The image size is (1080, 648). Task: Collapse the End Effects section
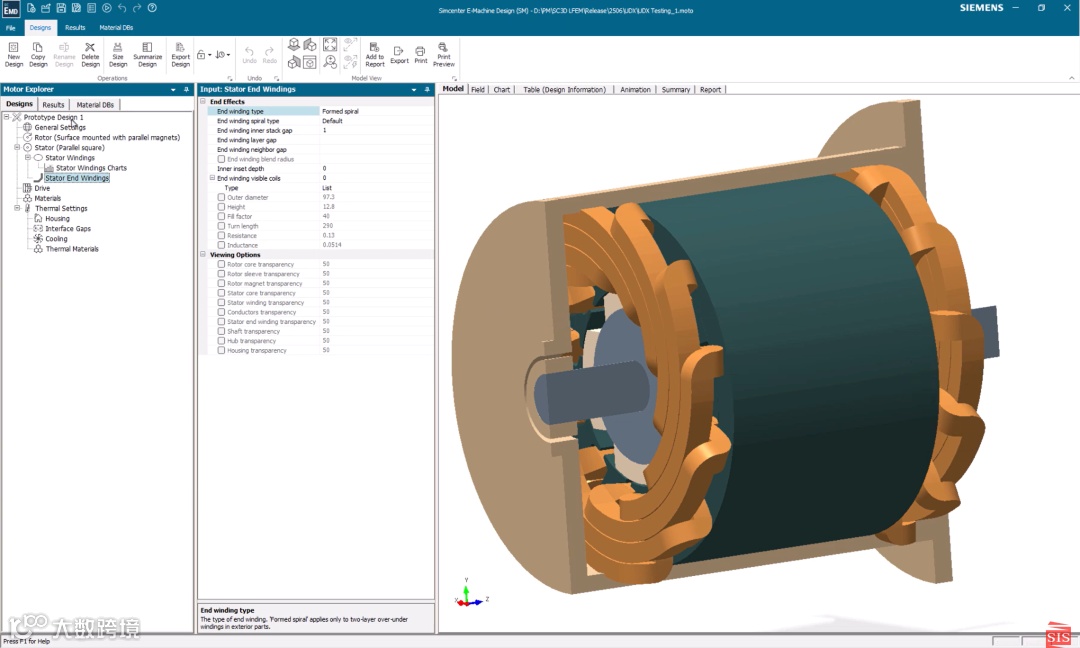[203, 101]
